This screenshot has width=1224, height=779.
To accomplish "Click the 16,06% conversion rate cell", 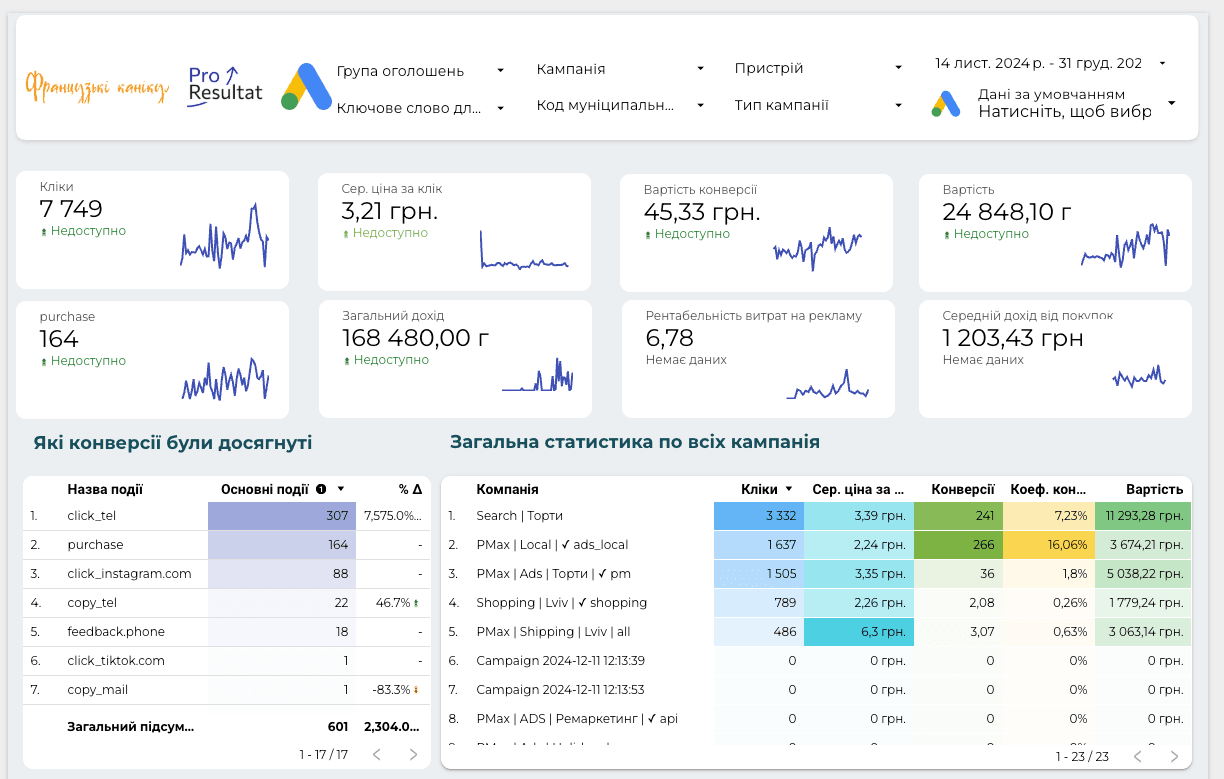I will pos(1049,545).
